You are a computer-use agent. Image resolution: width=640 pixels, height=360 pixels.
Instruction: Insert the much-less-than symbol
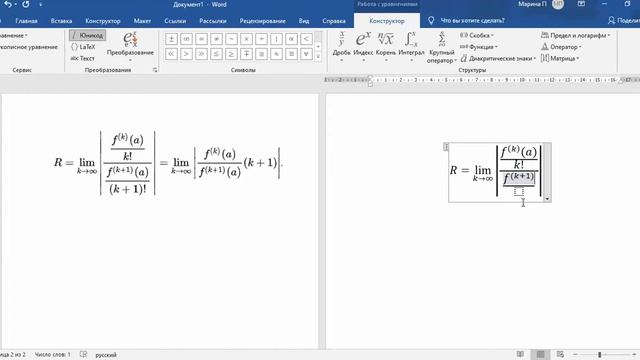pos(171,54)
